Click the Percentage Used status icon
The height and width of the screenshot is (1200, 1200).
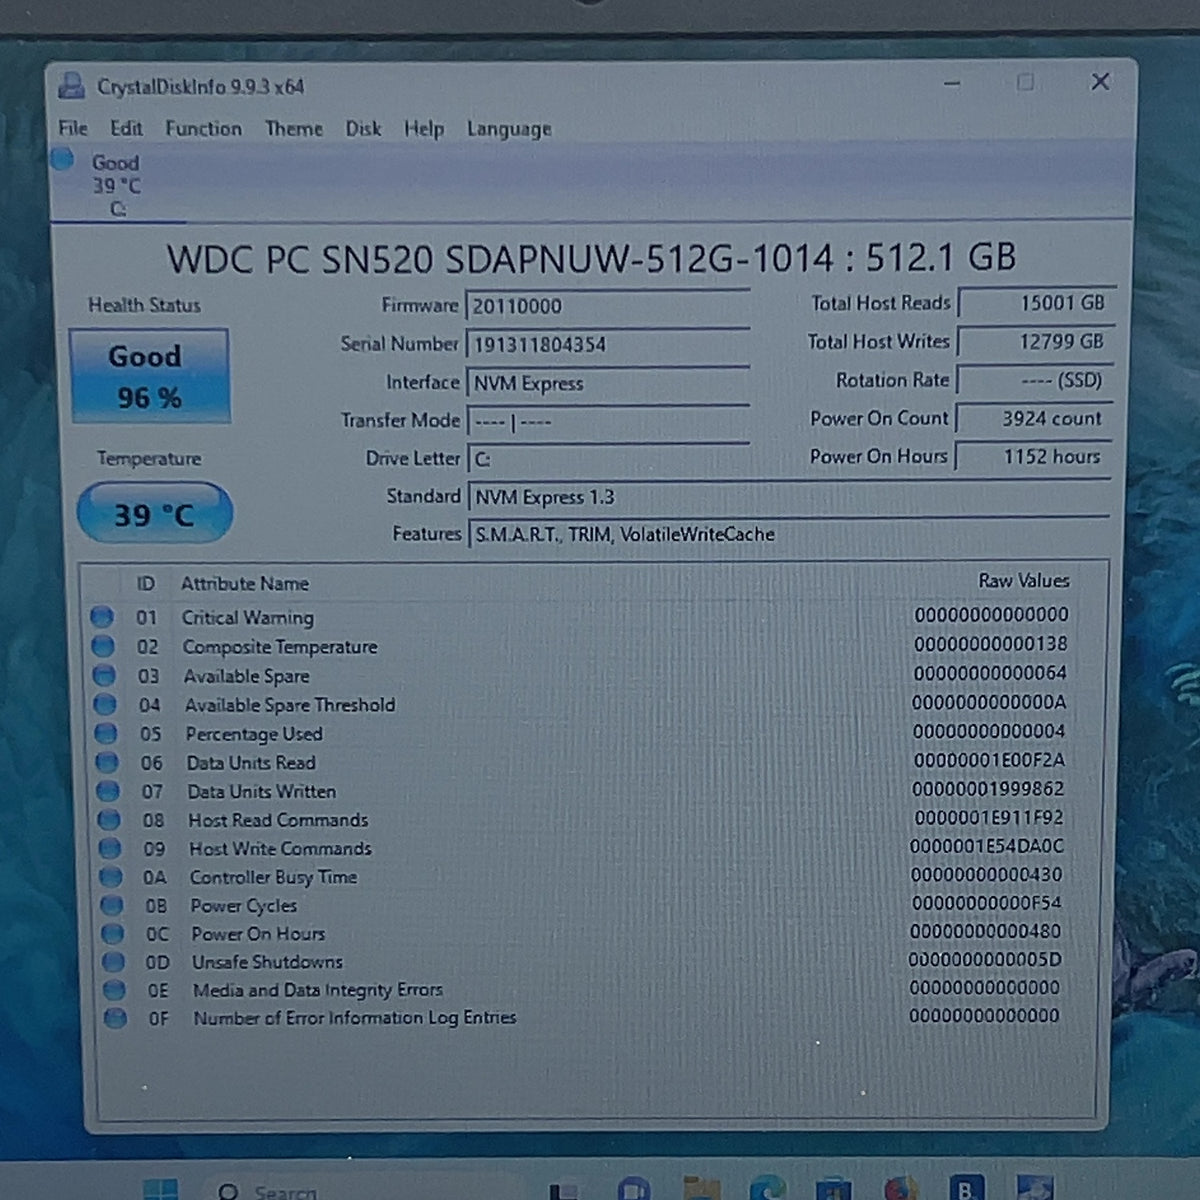[x=106, y=733]
